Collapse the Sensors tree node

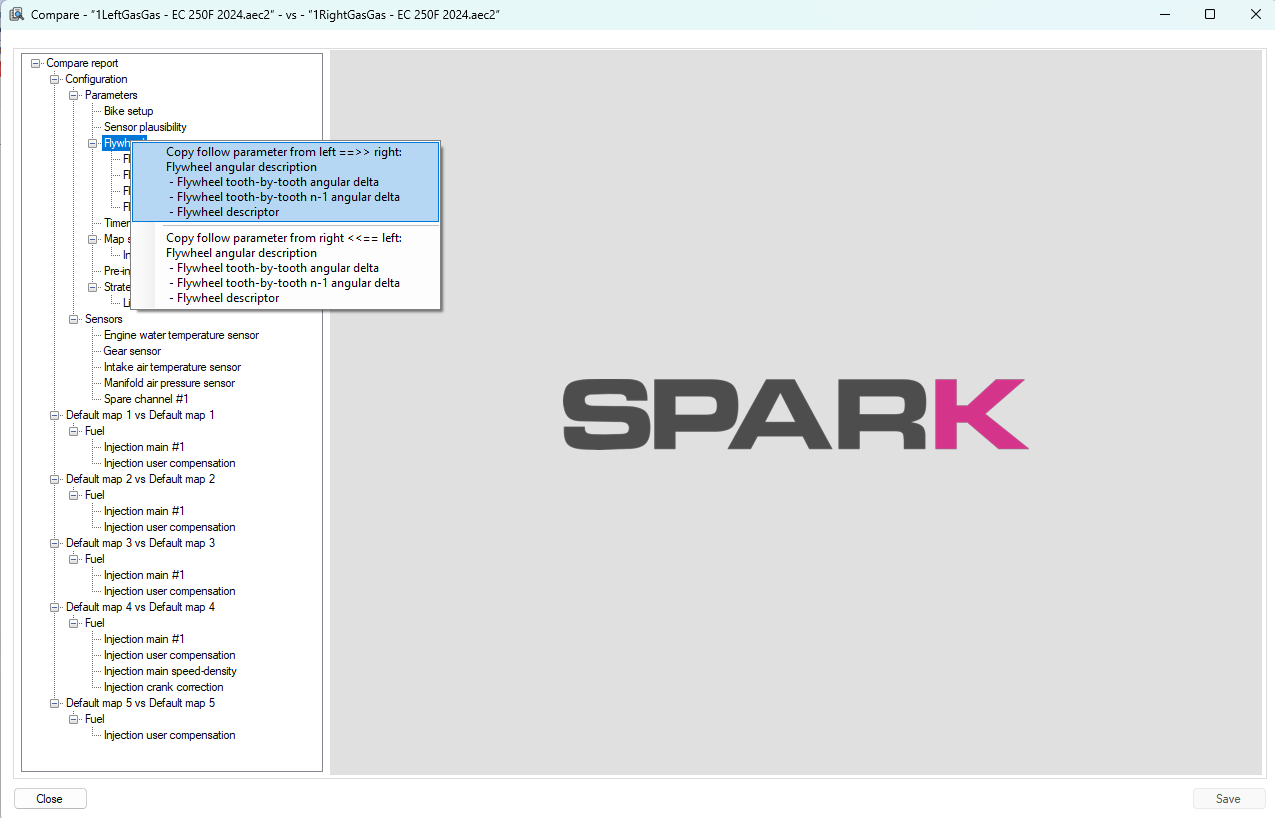coord(74,319)
